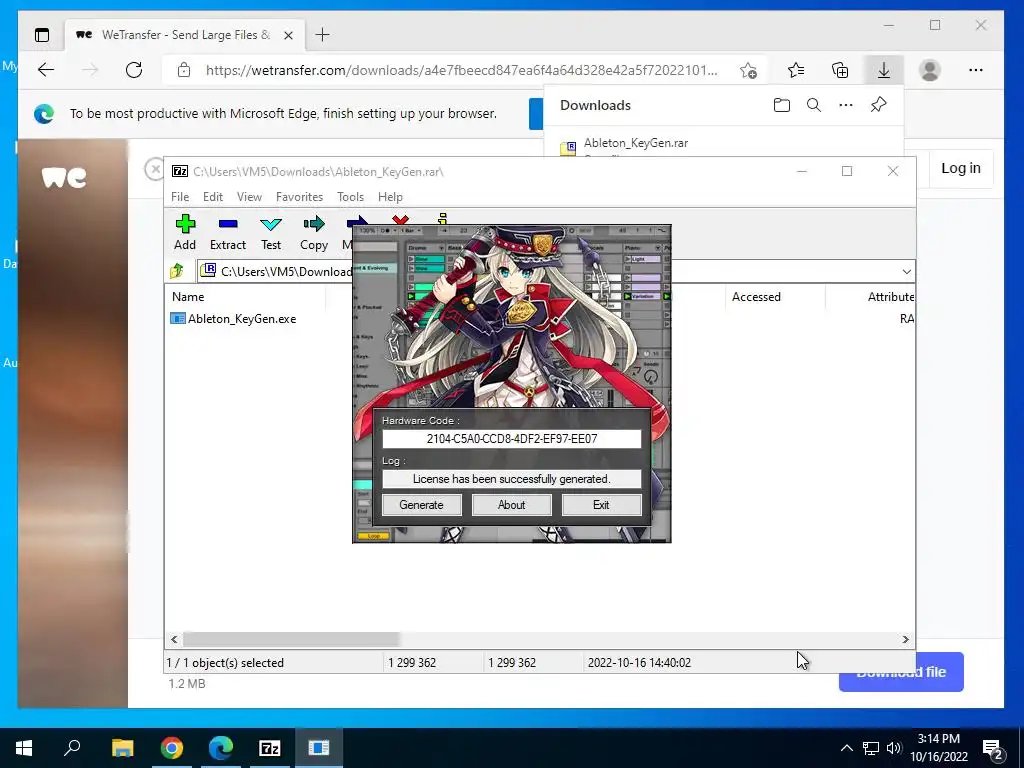Screen dimensions: 1024x768
Task: Open the Edge profile avatar
Action: click(x=930, y=70)
